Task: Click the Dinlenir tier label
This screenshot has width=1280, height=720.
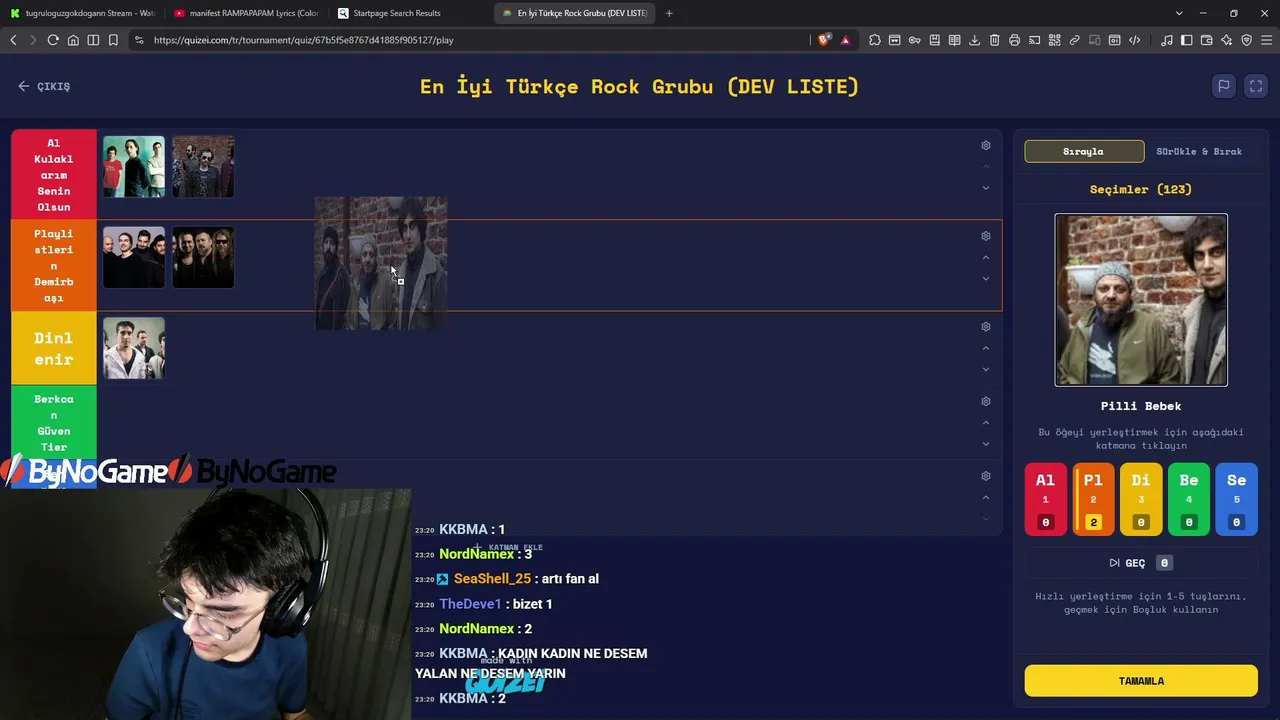Action: coord(54,348)
